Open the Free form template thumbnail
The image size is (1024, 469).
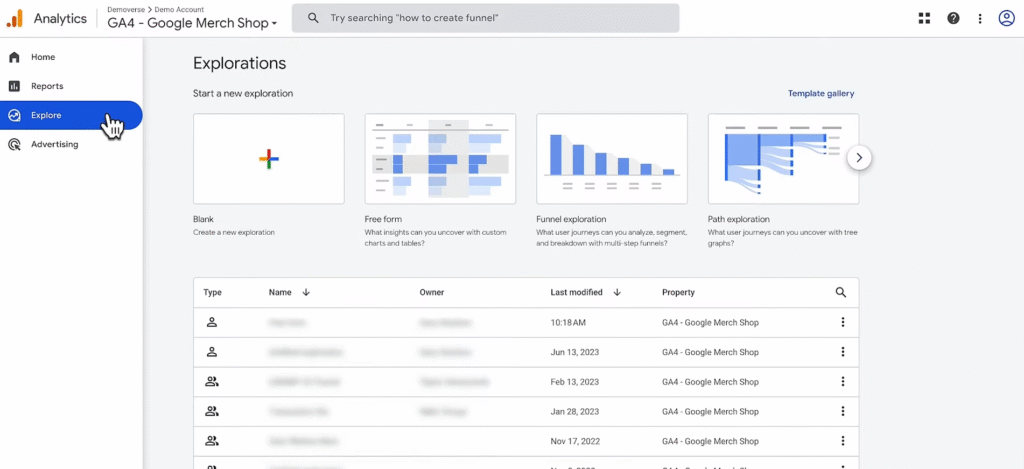point(440,159)
